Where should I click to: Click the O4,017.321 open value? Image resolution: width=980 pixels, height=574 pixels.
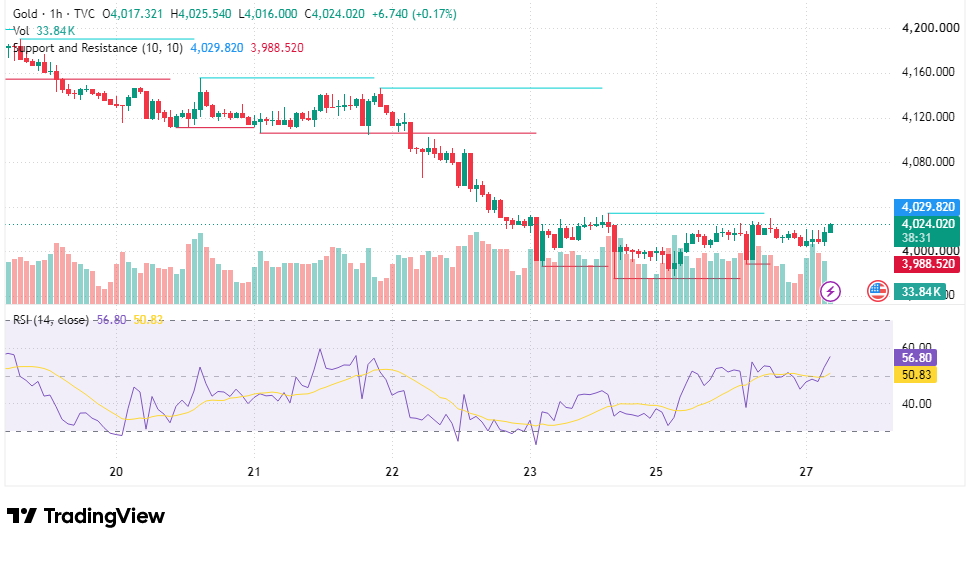[133, 14]
